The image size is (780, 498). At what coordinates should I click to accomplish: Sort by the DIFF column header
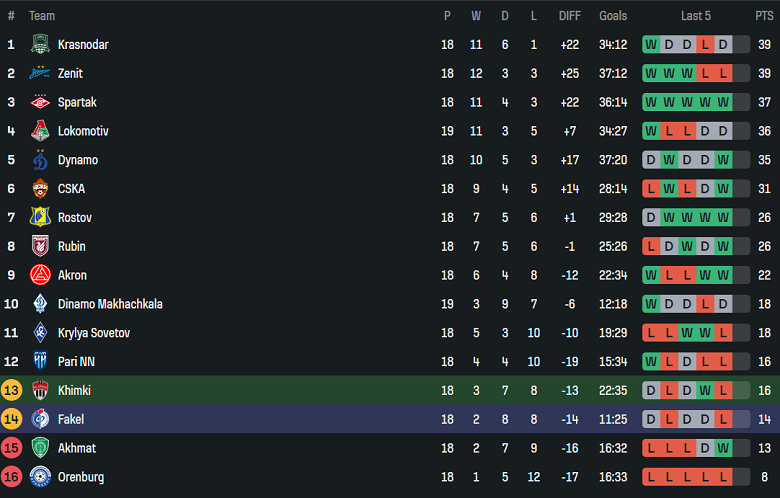click(x=570, y=16)
